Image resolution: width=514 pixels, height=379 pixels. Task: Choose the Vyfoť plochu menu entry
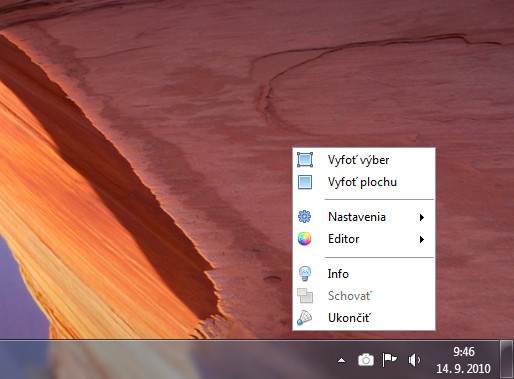click(x=364, y=182)
